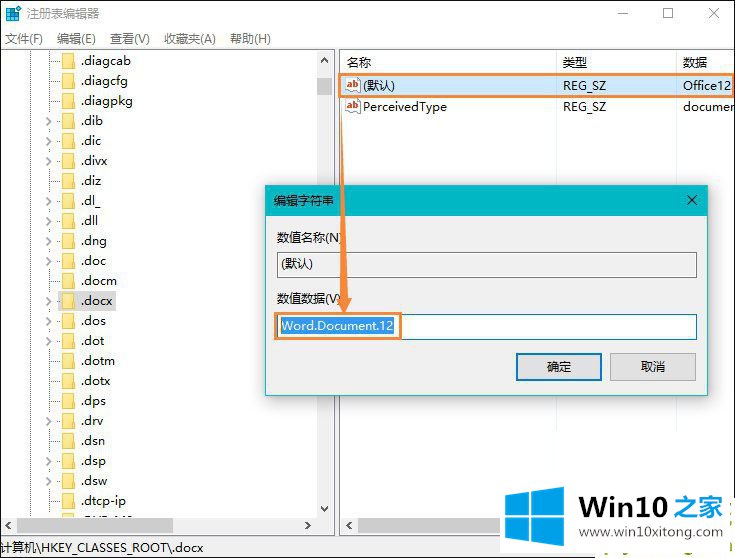The image size is (735, 558).
Task: Click the .docm folder icon
Action: pos(68,281)
